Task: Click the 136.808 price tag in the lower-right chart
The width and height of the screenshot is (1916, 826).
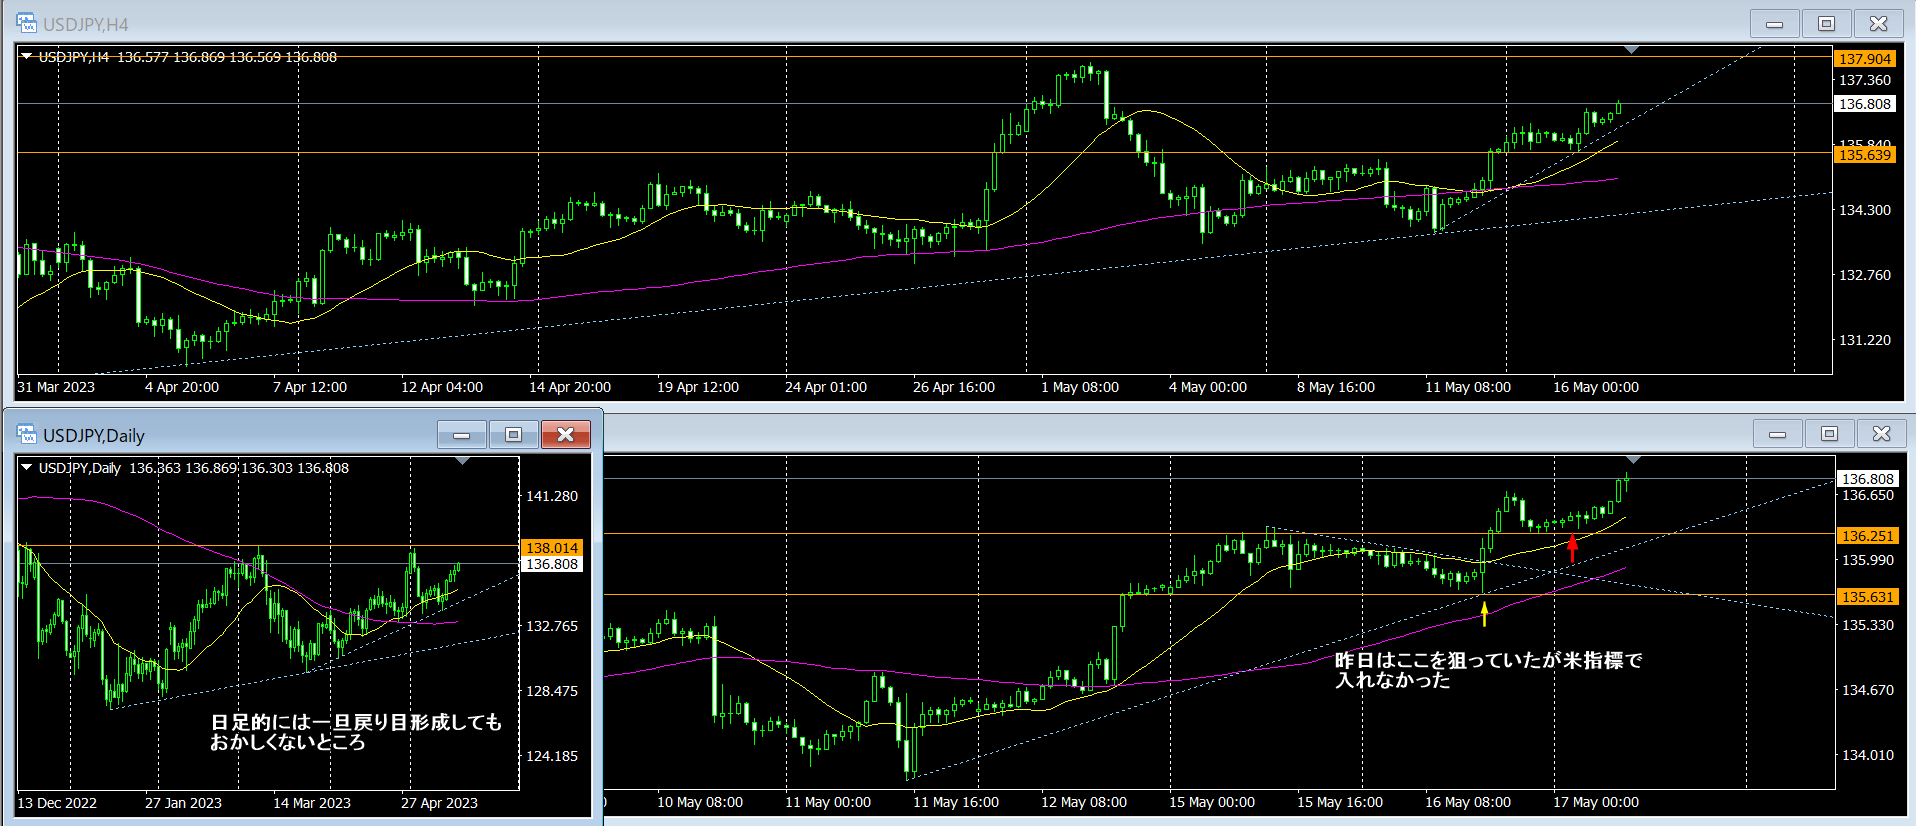Action: (x=1868, y=479)
